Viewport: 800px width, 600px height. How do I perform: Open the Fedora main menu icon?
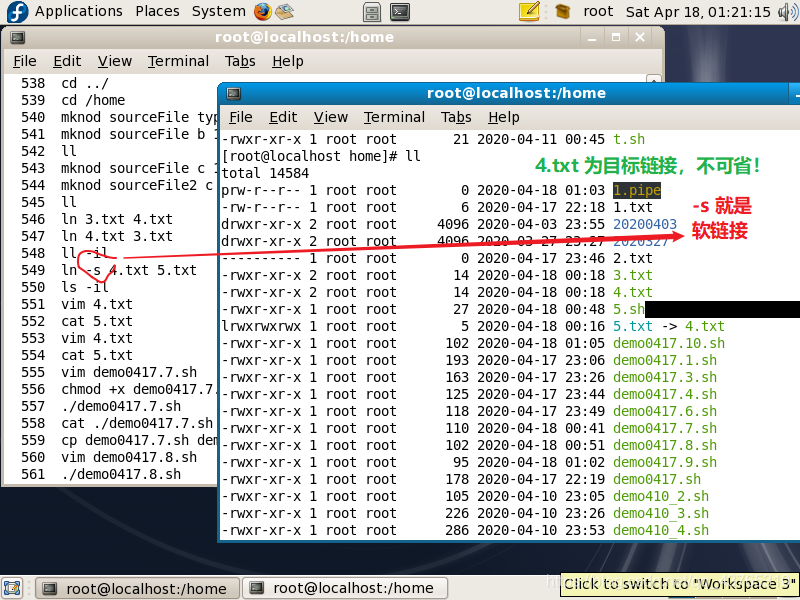(17, 11)
